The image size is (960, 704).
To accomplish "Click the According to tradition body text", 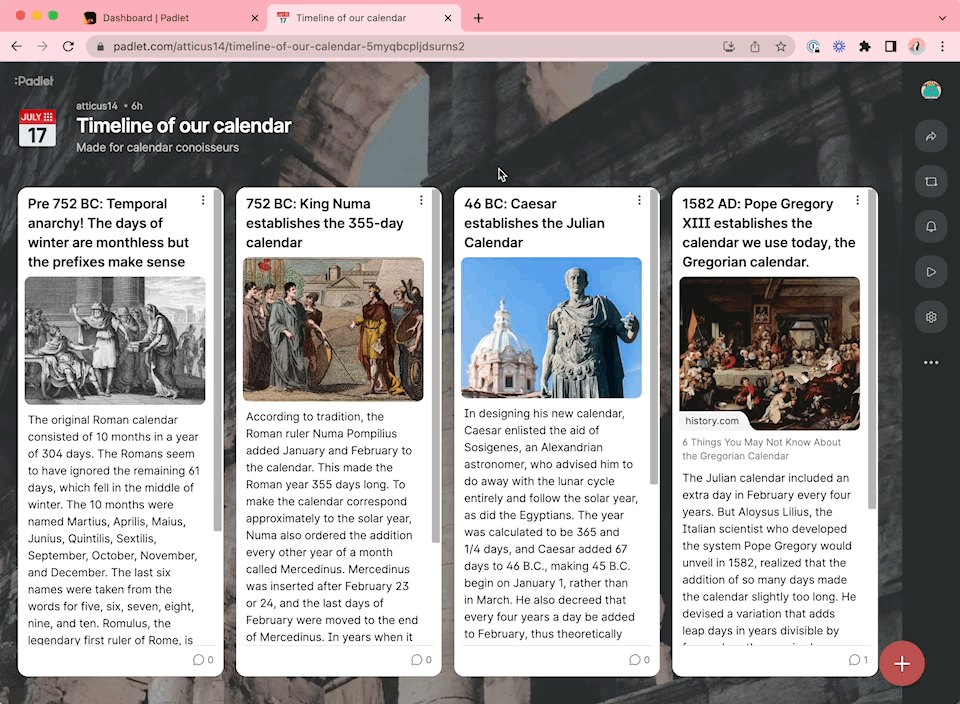I will pos(332,526).
